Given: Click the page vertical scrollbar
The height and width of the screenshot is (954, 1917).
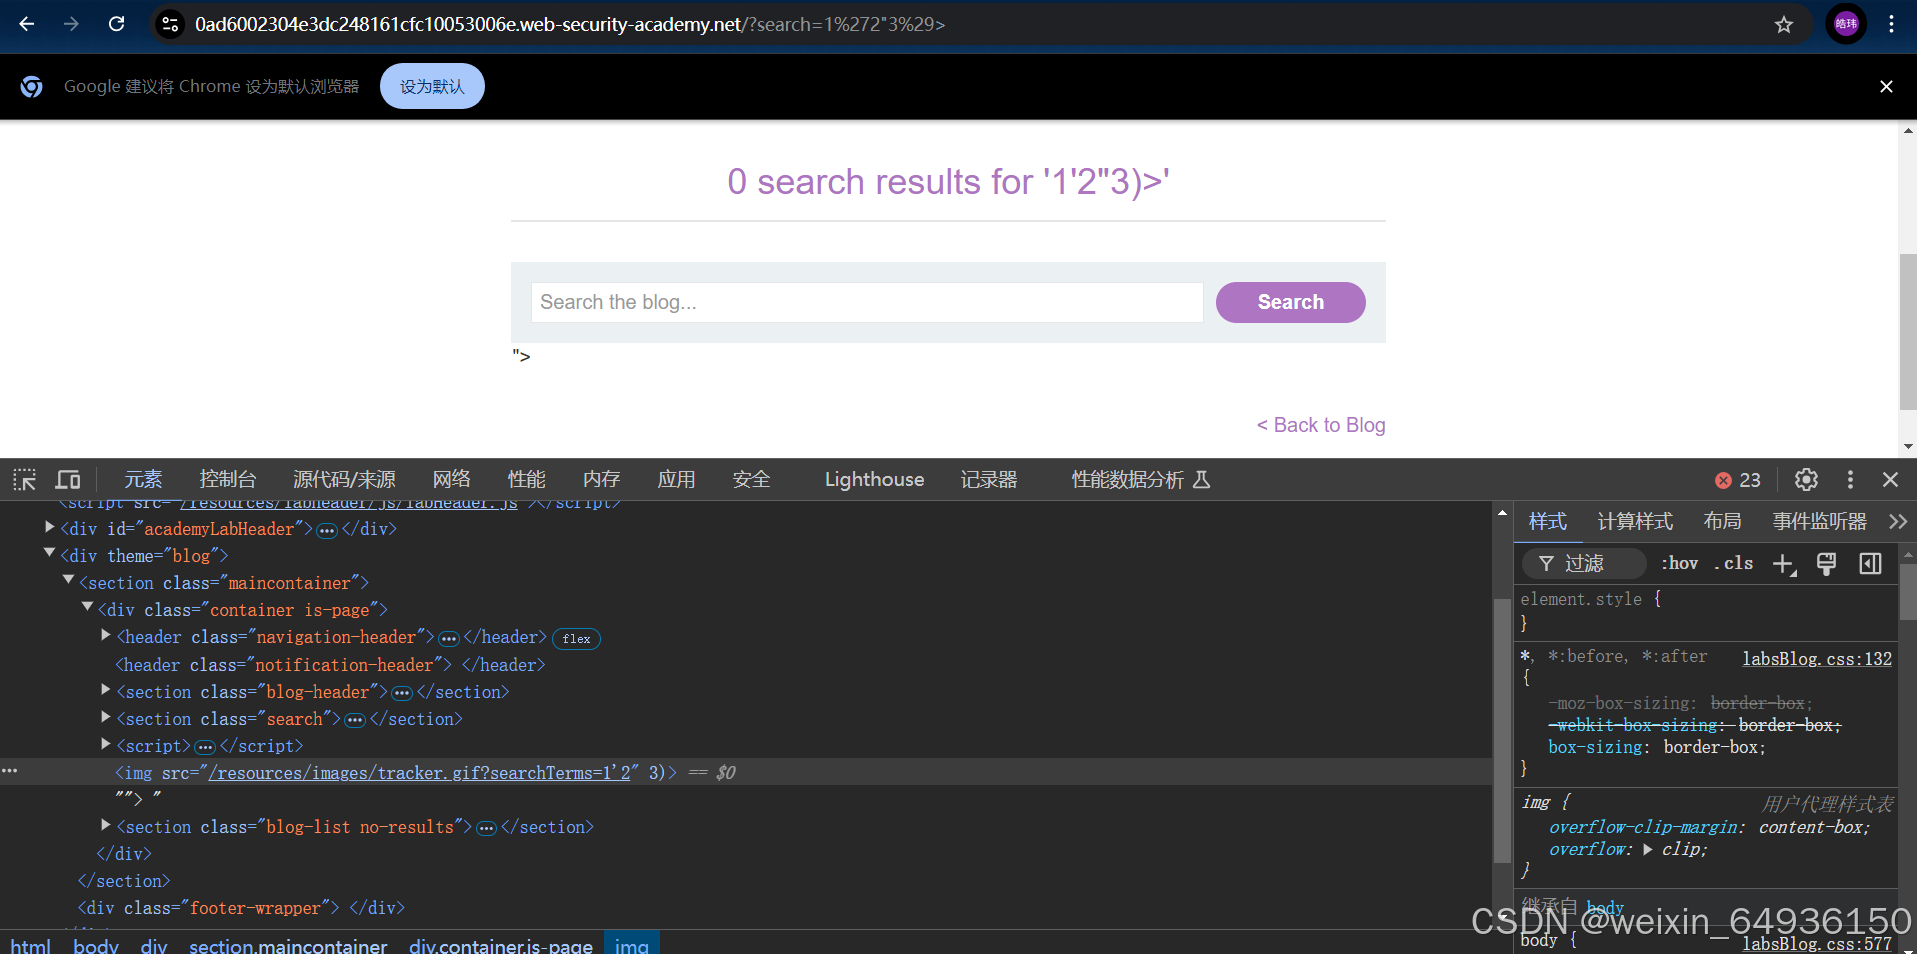Looking at the screenshot, I should tap(1908, 332).
